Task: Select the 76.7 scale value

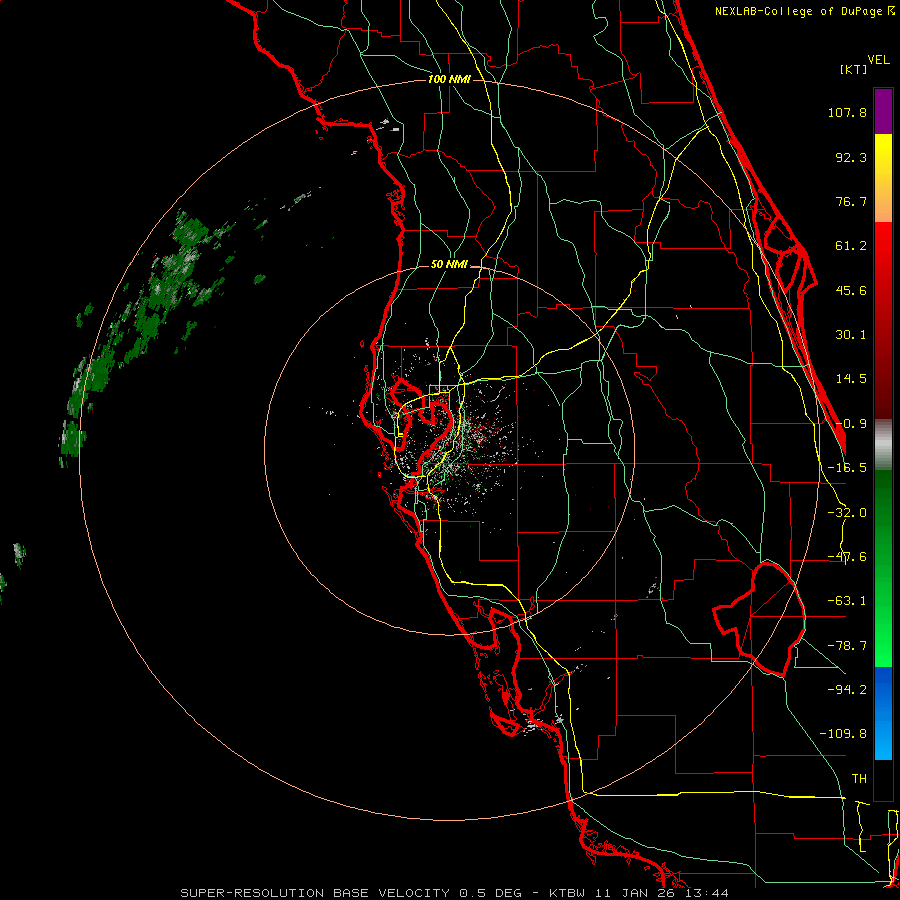Action: tap(851, 201)
